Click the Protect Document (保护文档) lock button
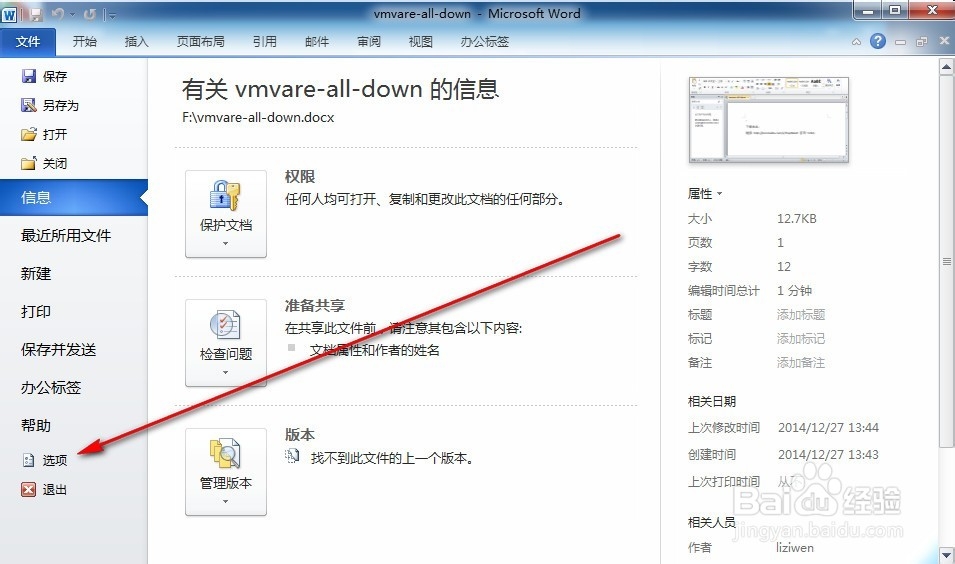The image size is (955, 564). 226,214
